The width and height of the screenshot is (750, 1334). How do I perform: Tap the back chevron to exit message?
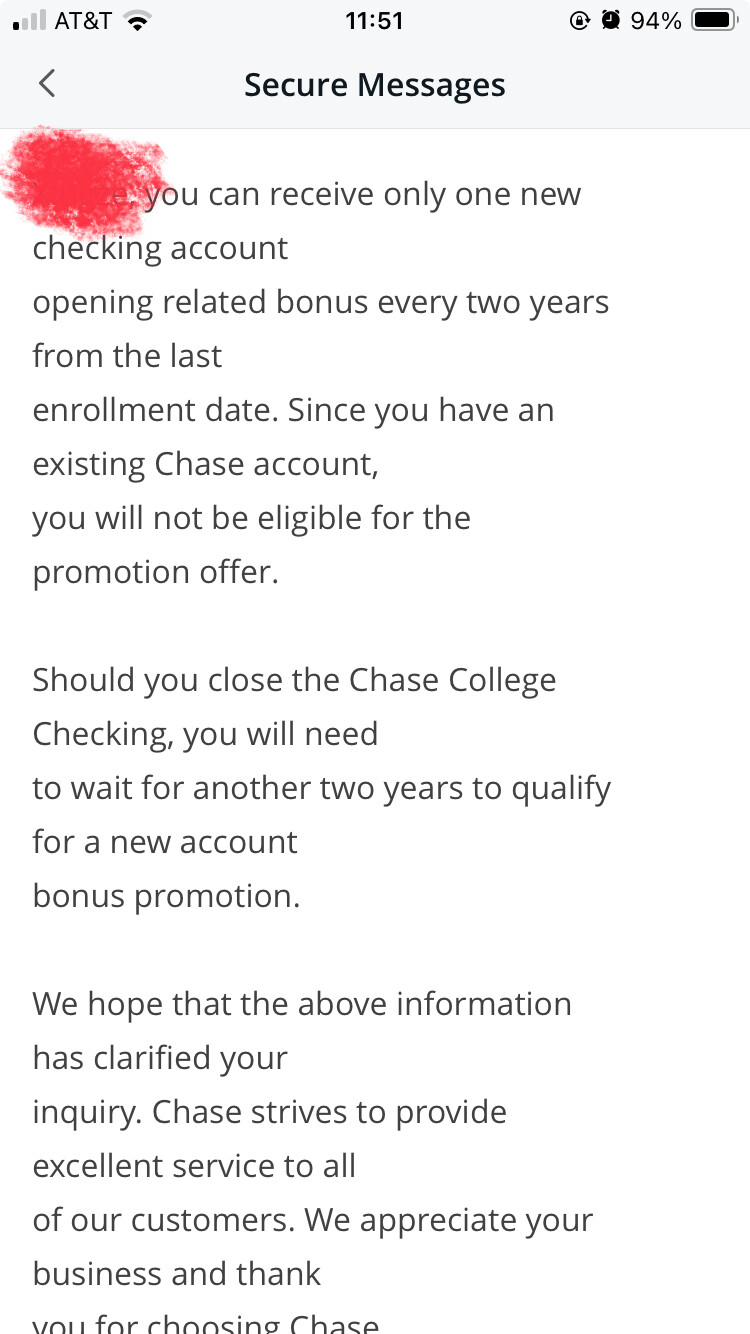point(47,84)
